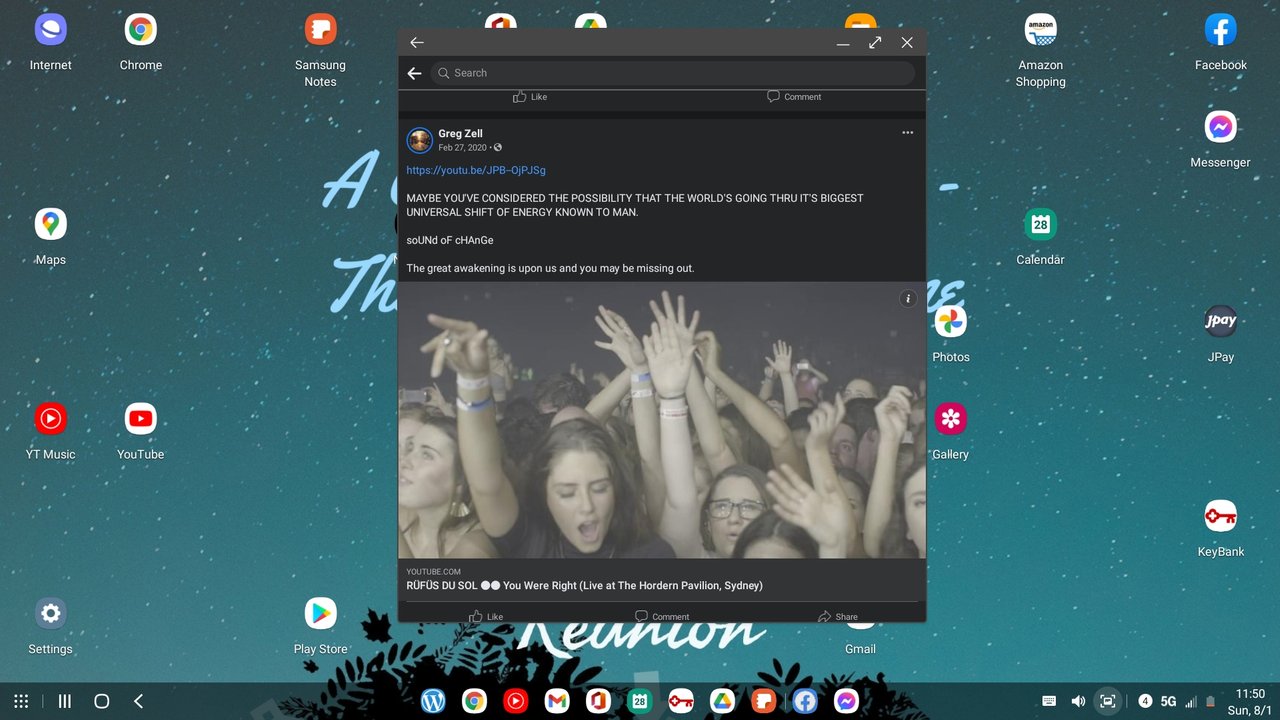Follow the youtu.be/JPB-OjPJSg link

click(x=476, y=170)
